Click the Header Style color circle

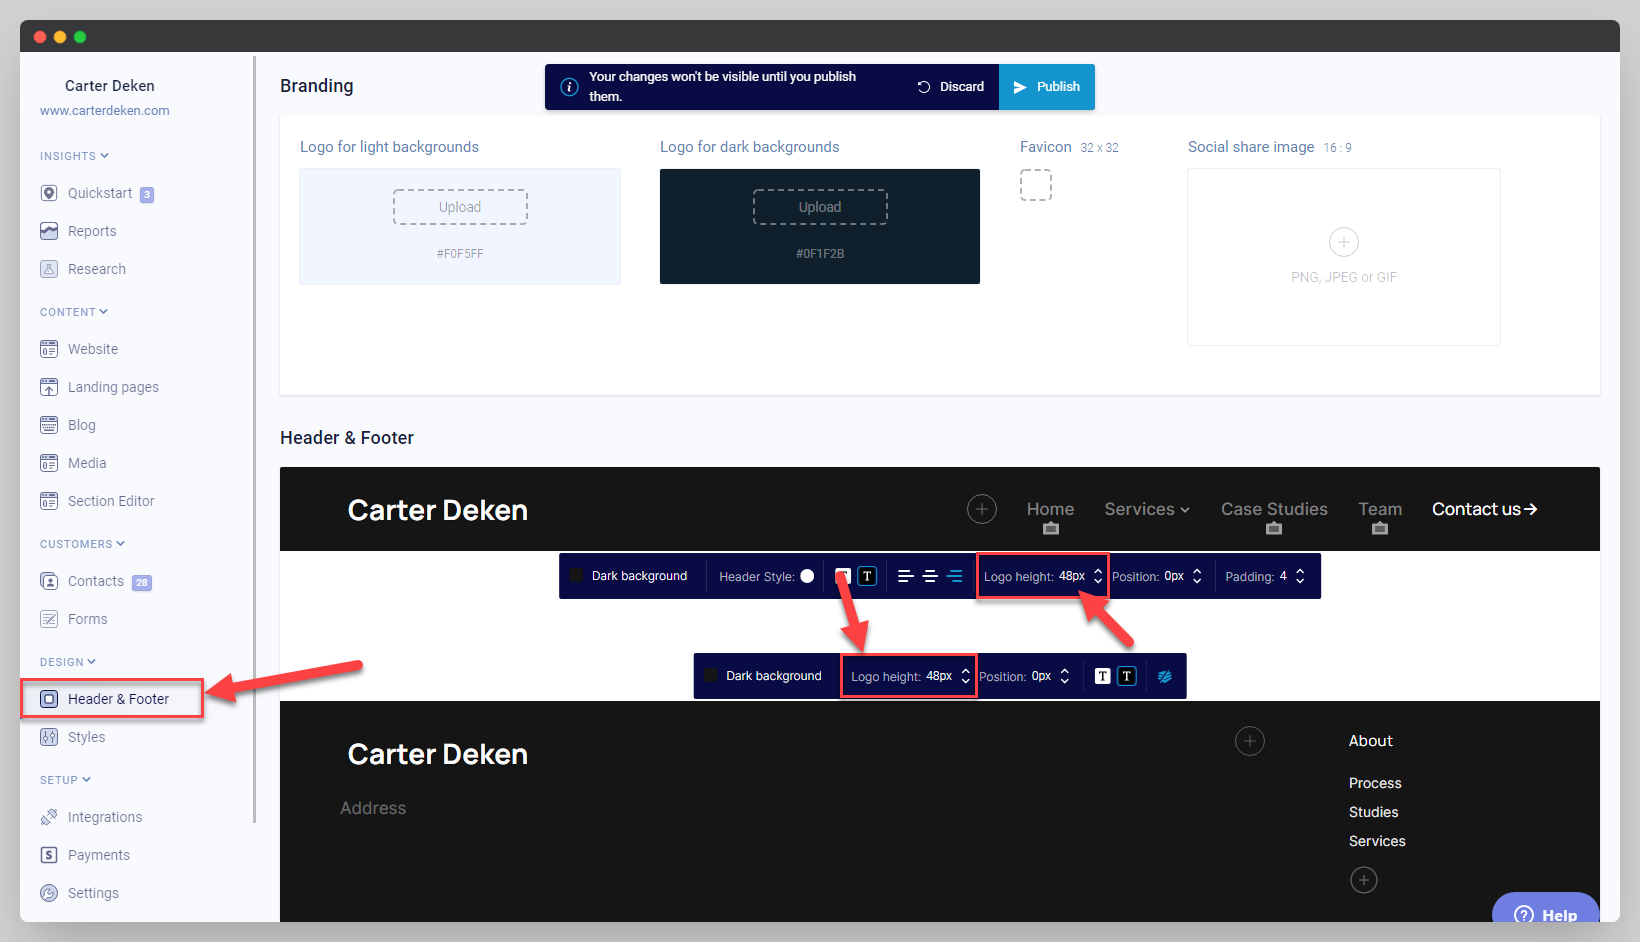(806, 575)
